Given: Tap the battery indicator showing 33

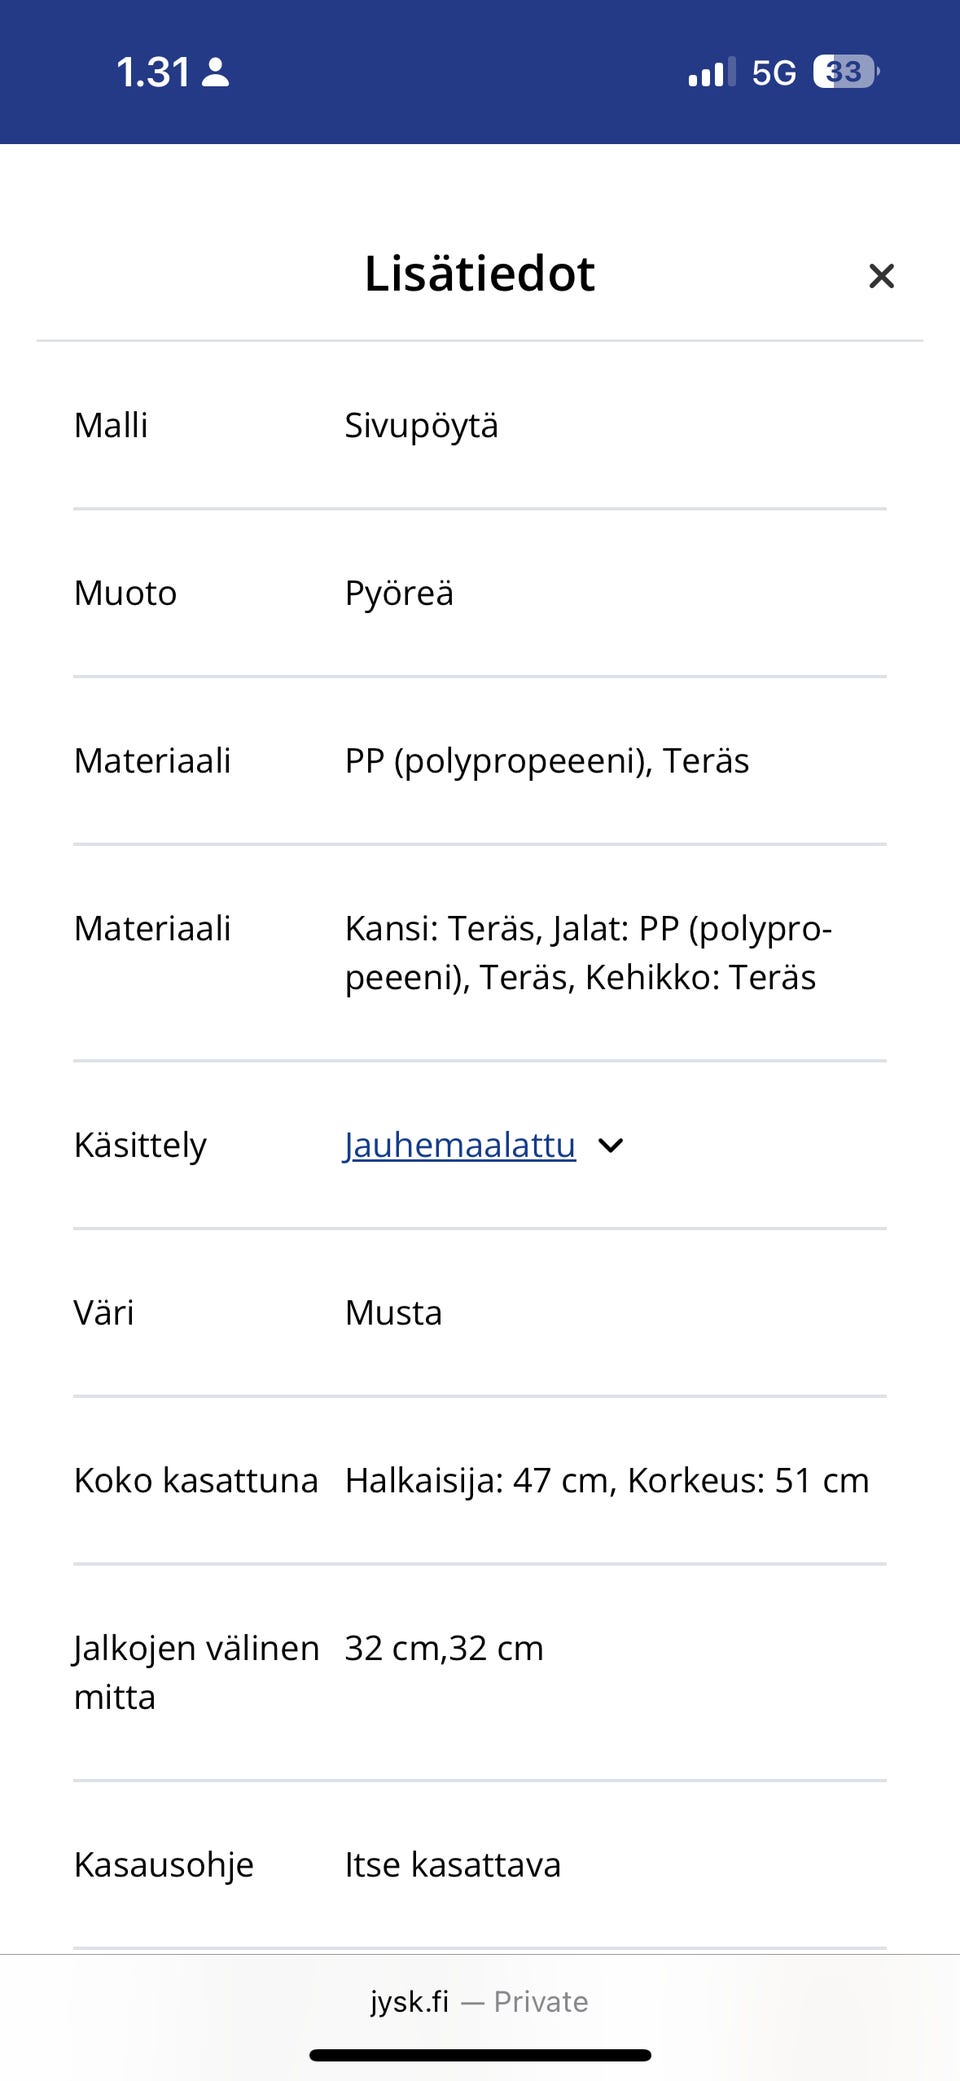Looking at the screenshot, I should point(843,71).
